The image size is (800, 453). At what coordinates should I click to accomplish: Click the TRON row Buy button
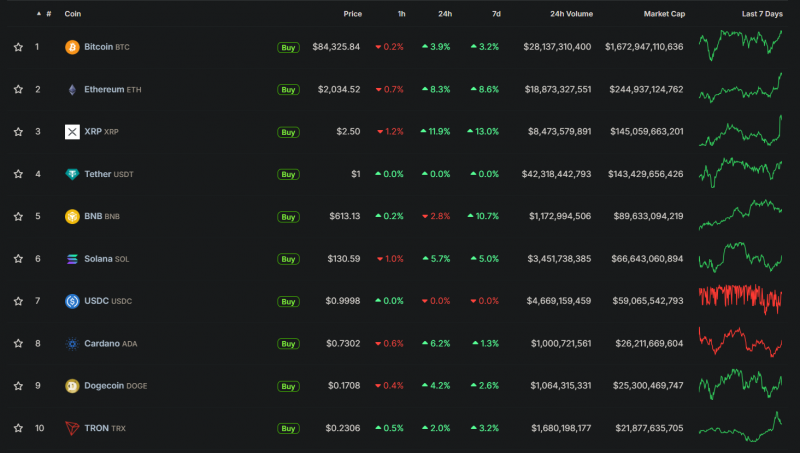click(288, 429)
